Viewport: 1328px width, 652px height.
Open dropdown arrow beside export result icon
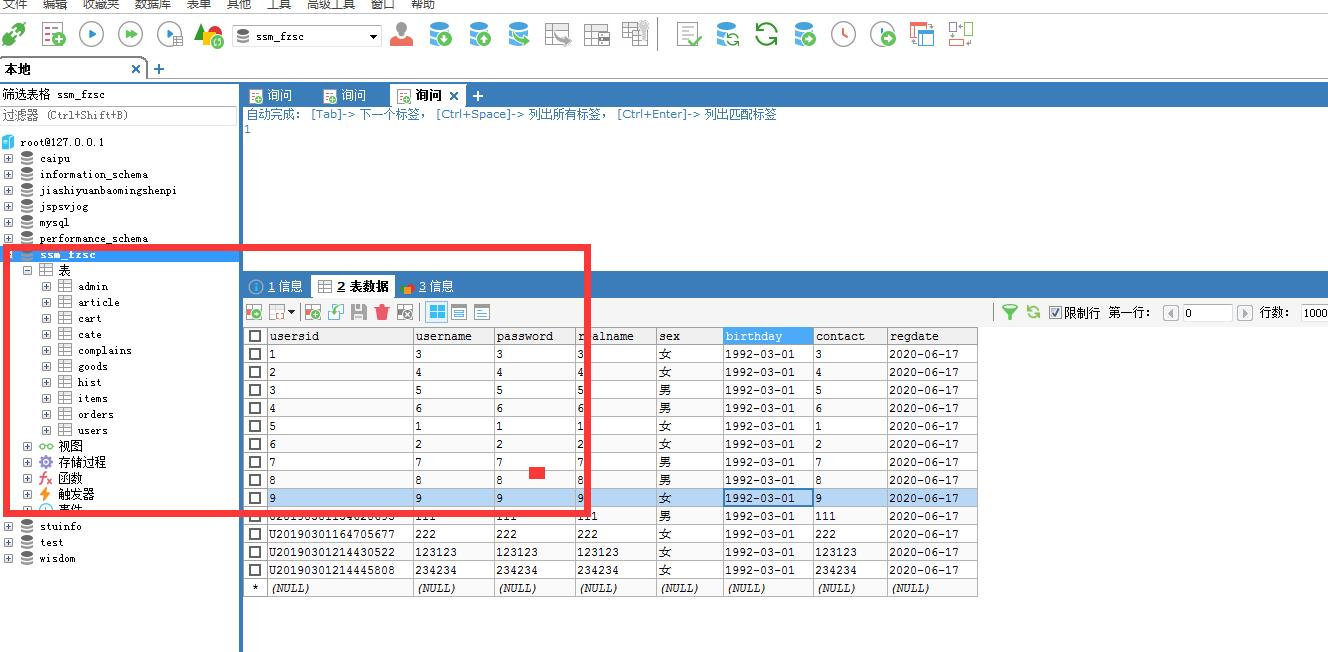click(290, 313)
